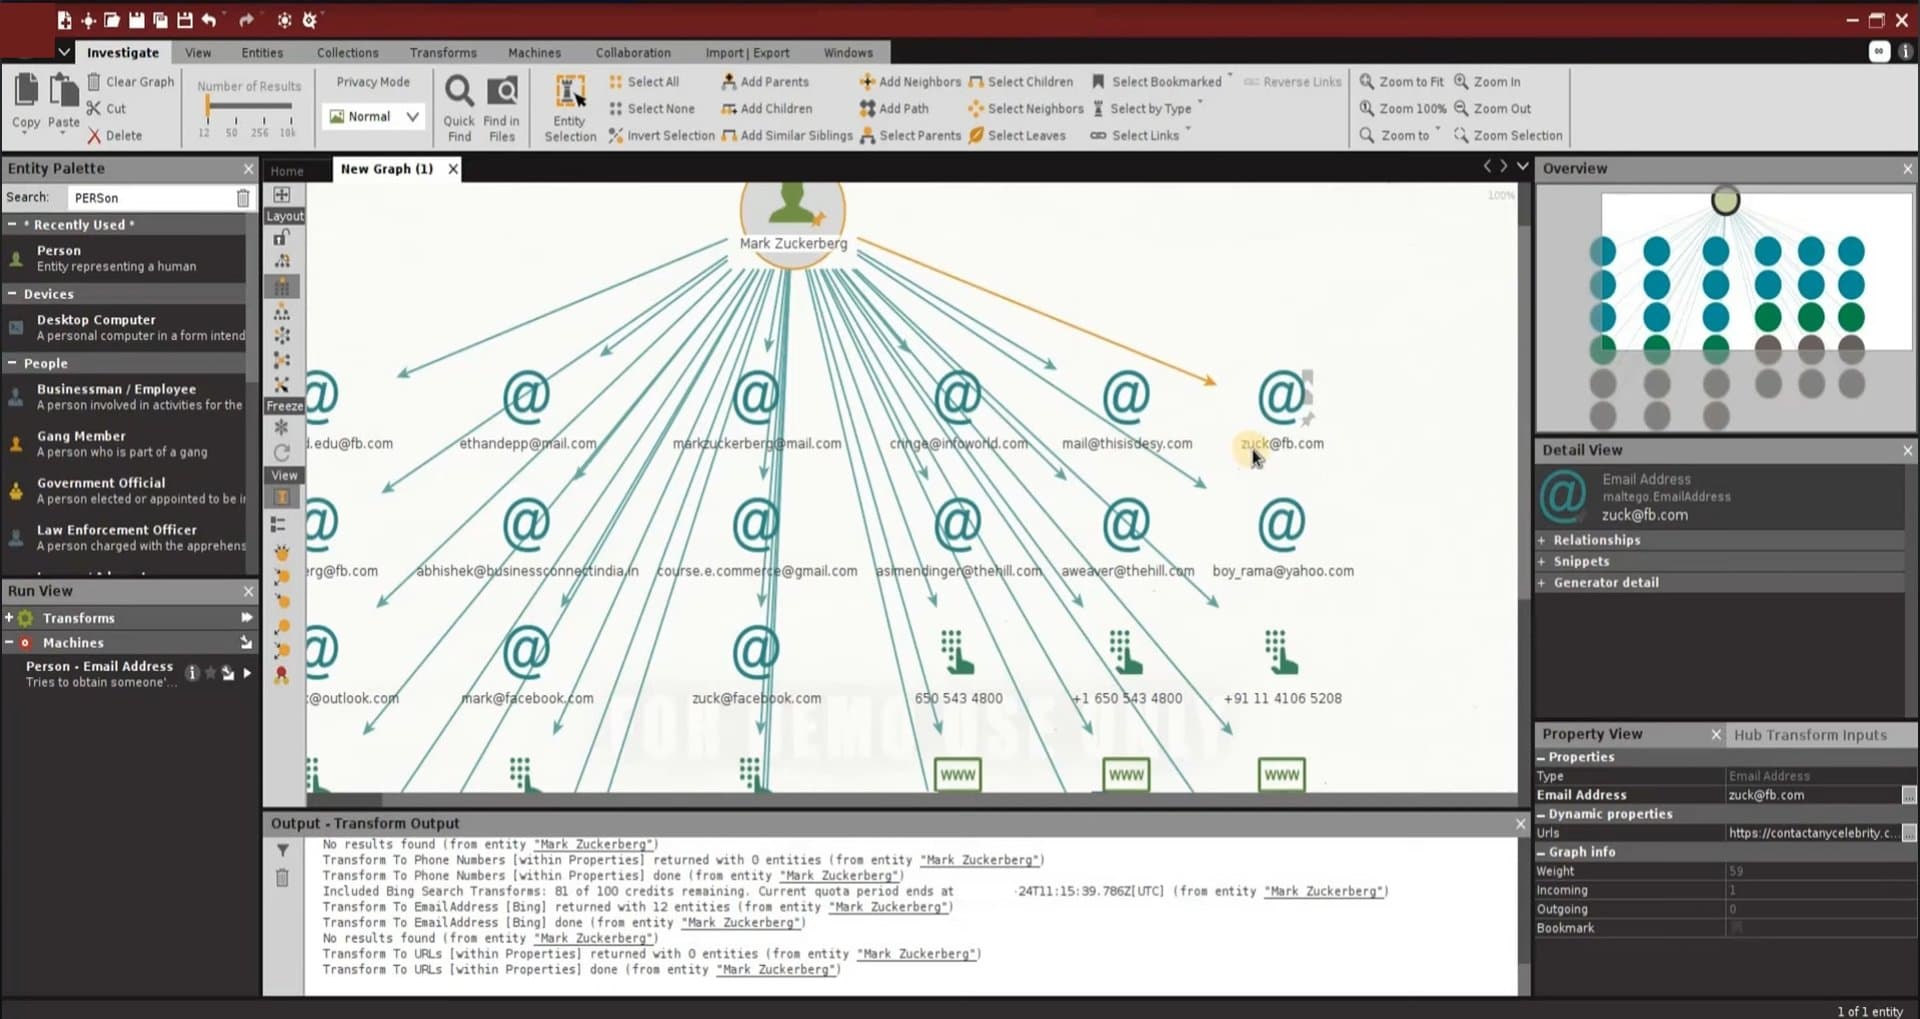
Task: Click the Entity Palette search field
Action: point(150,198)
